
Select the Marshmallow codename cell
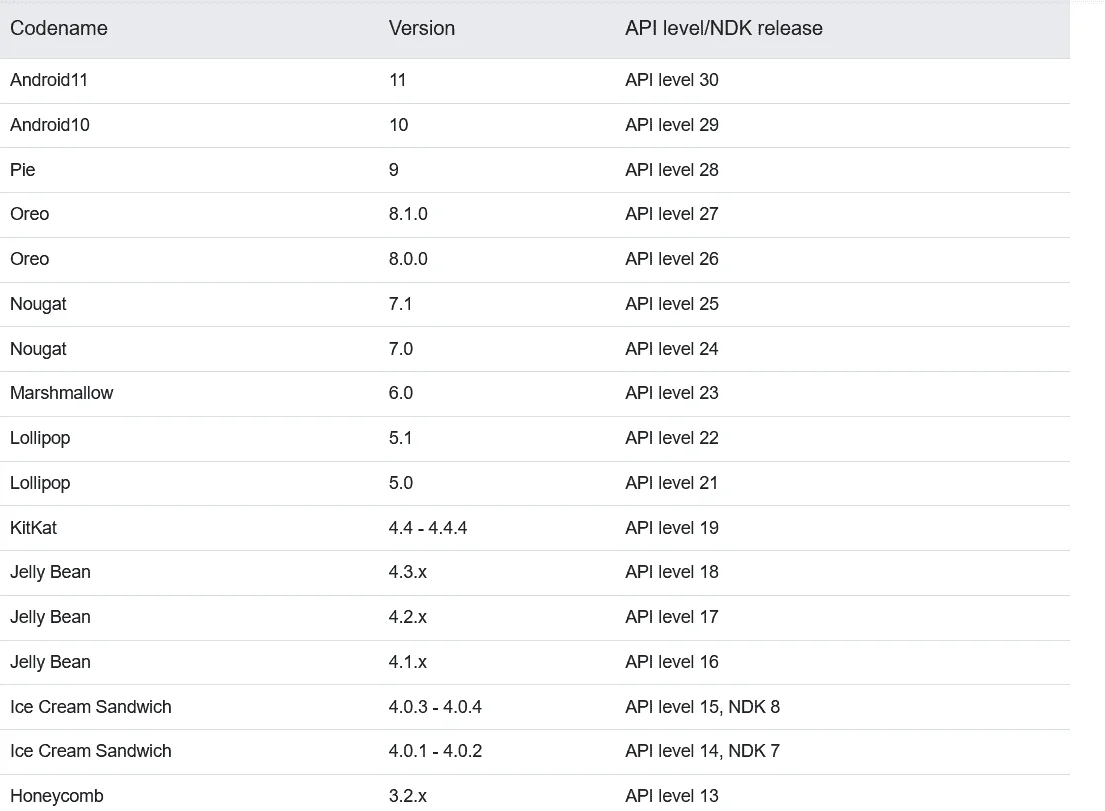[x=61, y=393]
